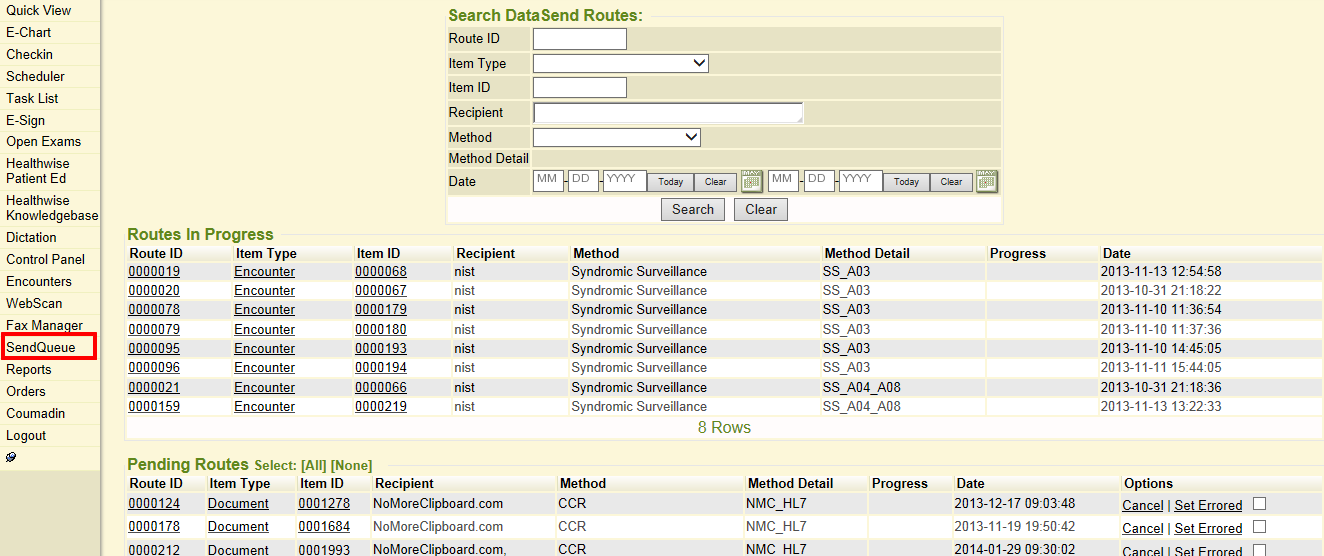Open route ID 0000019 link
Image resolution: width=1324 pixels, height=556 pixels.
click(x=154, y=271)
